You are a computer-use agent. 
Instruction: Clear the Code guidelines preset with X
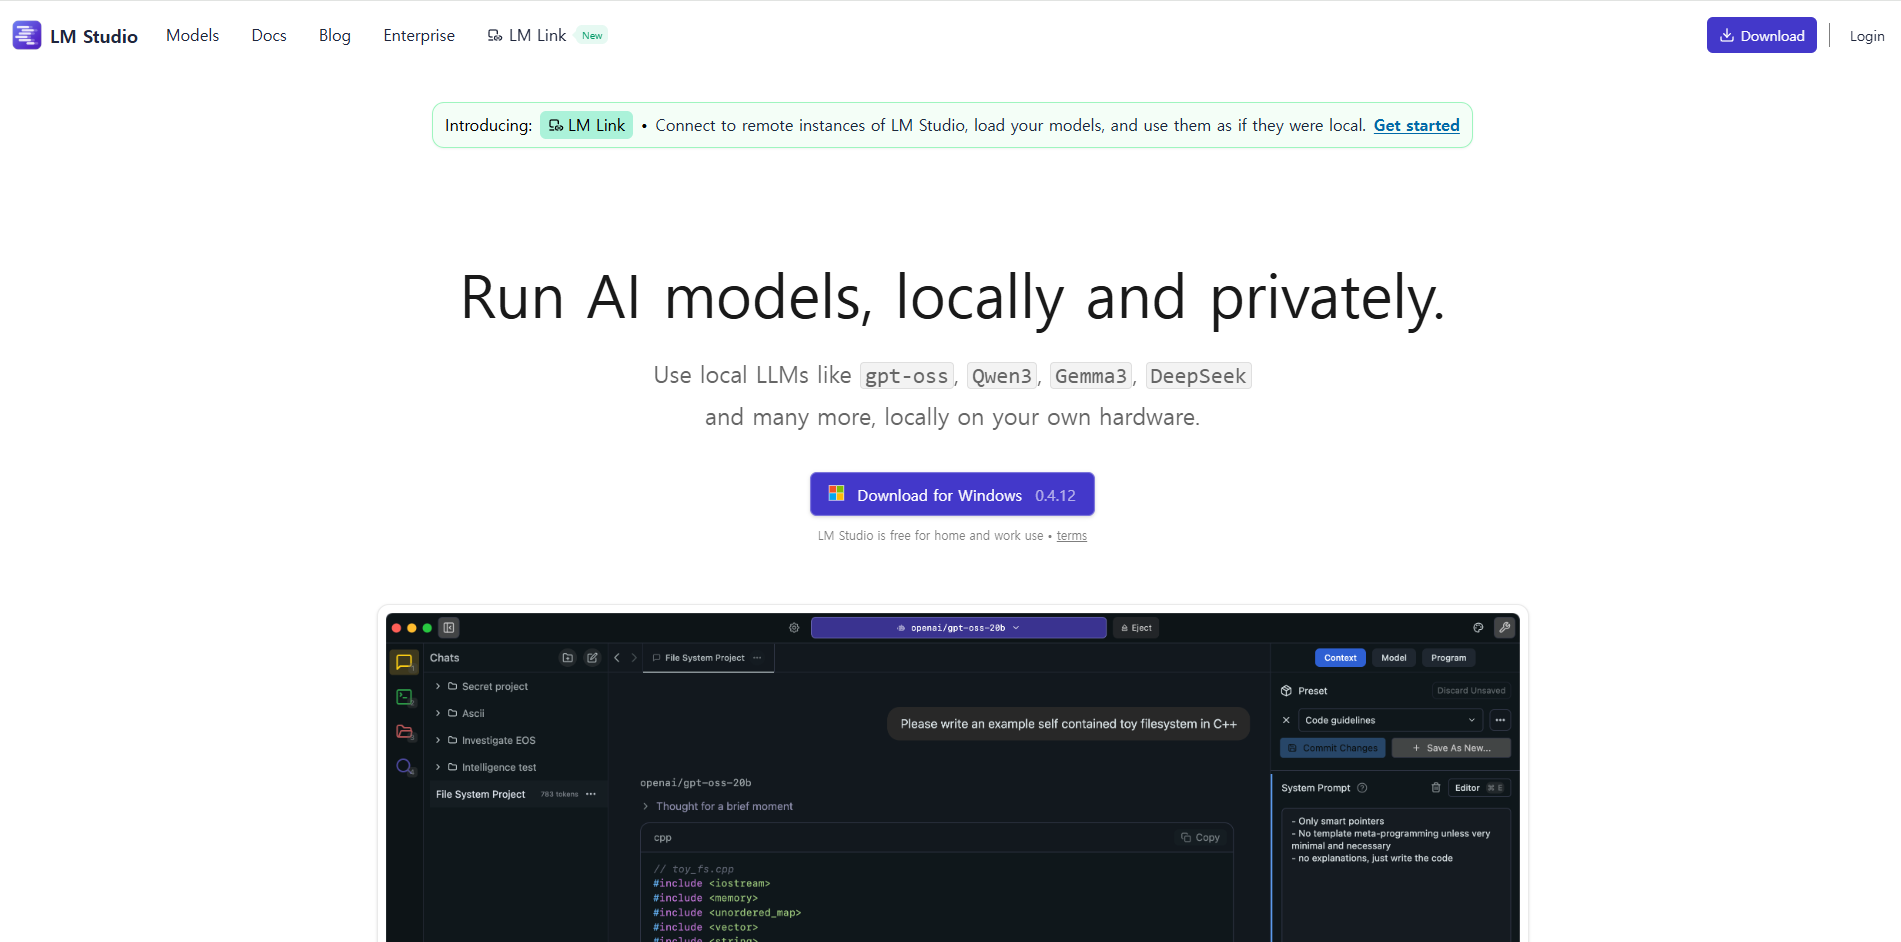(x=1286, y=720)
